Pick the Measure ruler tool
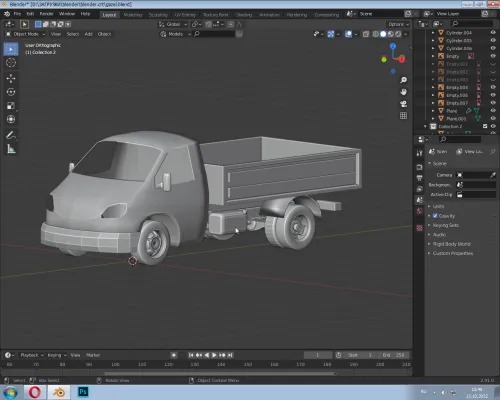Viewport: 500px width, 400px height. point(11,149)
